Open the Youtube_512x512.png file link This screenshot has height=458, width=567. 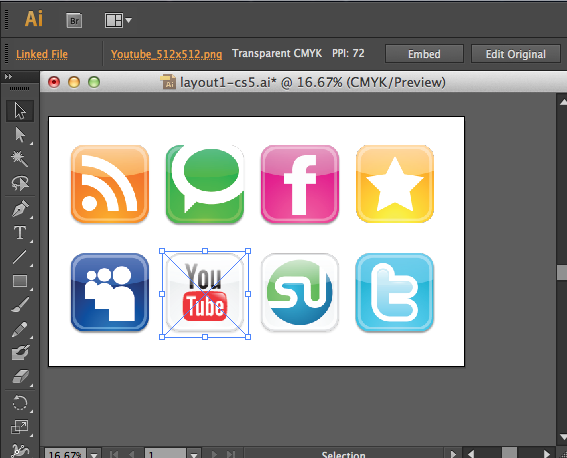(166, 54)
